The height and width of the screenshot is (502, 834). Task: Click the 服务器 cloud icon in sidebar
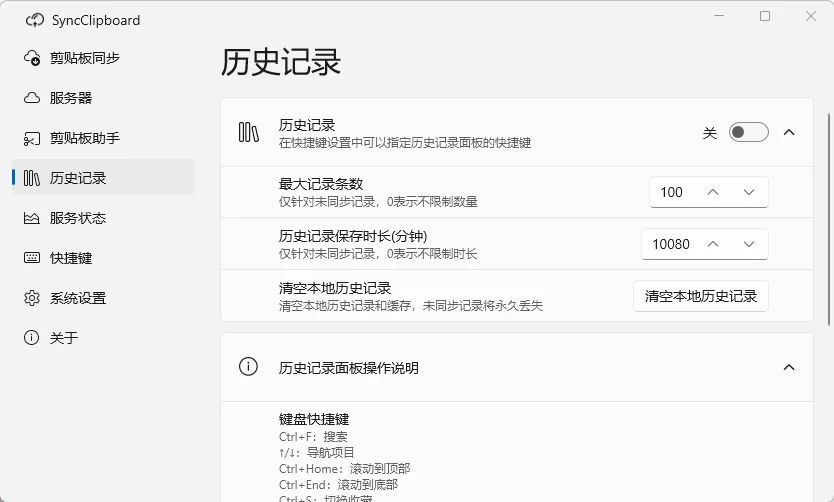pyautogui.click(x=32, y=98)
